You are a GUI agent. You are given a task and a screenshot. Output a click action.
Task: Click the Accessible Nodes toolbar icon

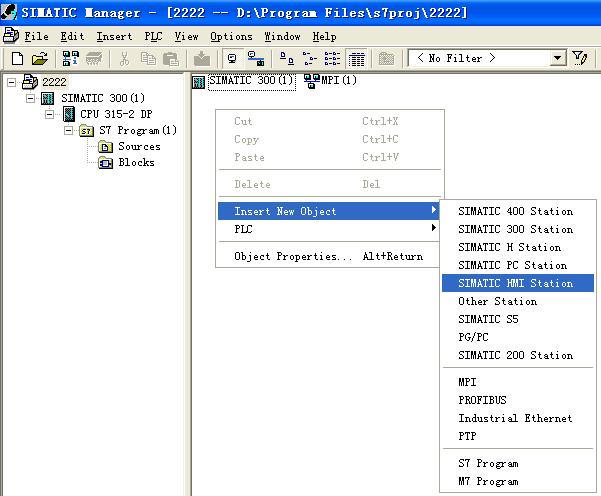pyautogui.click(x=71, y=59)
